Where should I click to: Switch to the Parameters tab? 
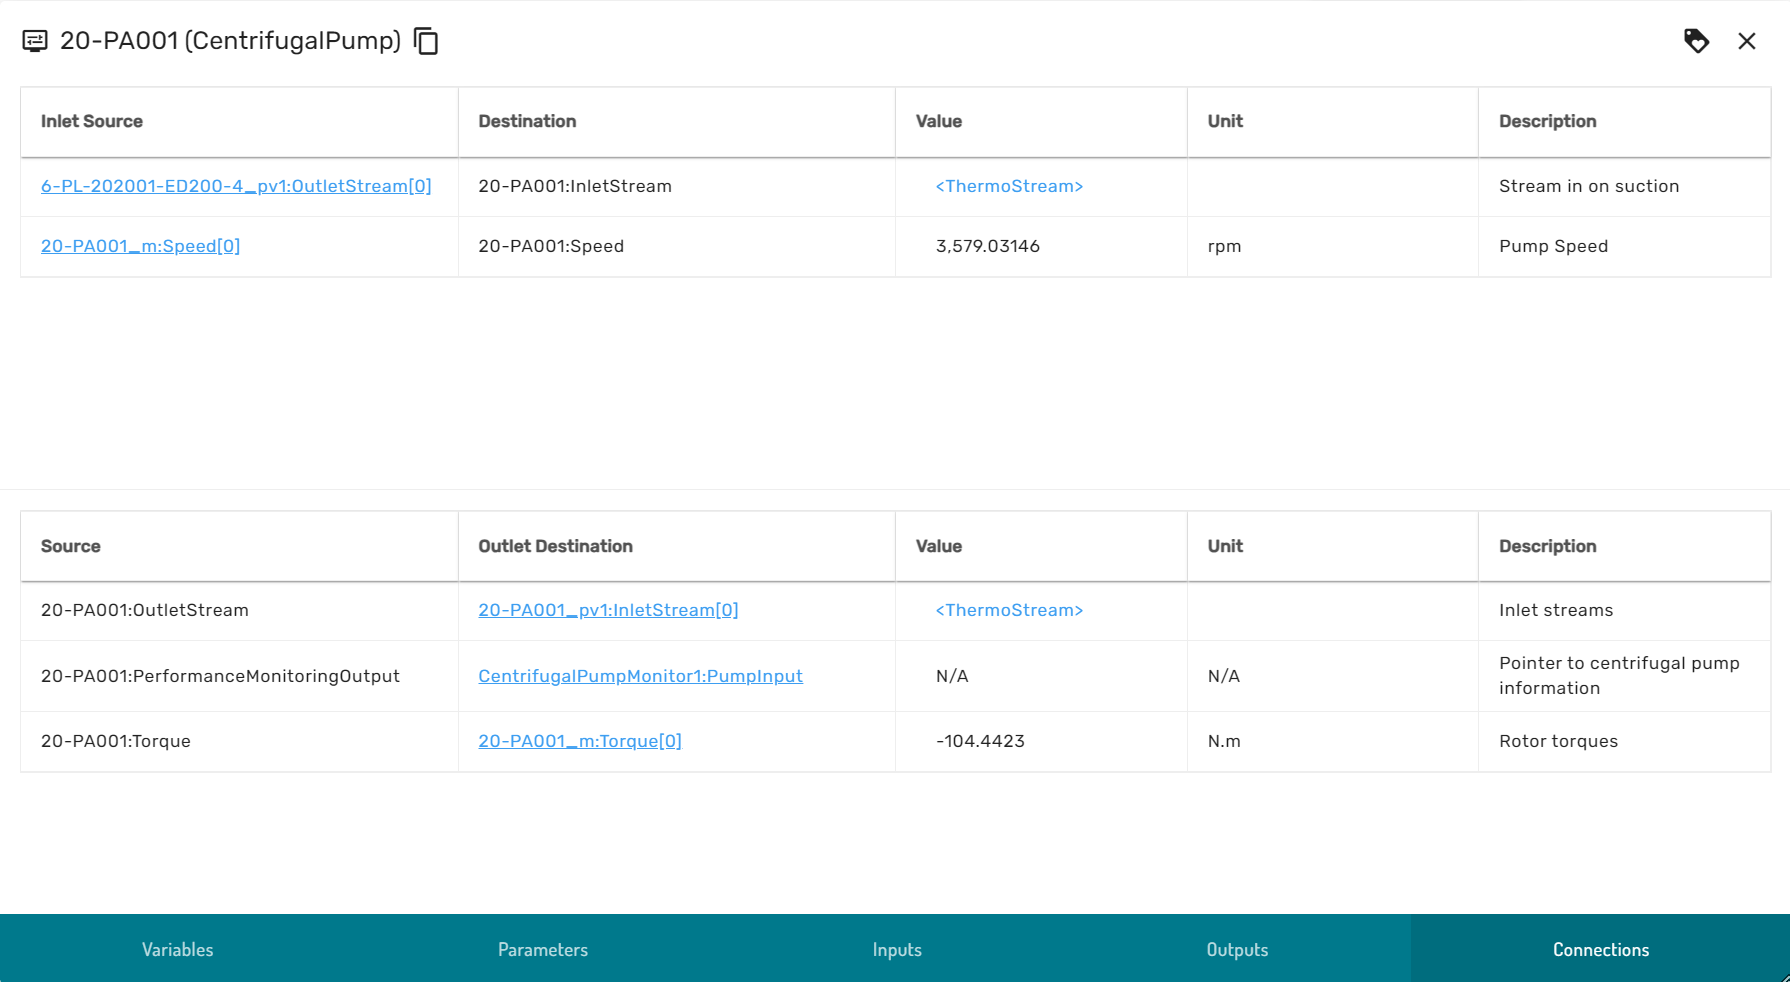point(543,949)
